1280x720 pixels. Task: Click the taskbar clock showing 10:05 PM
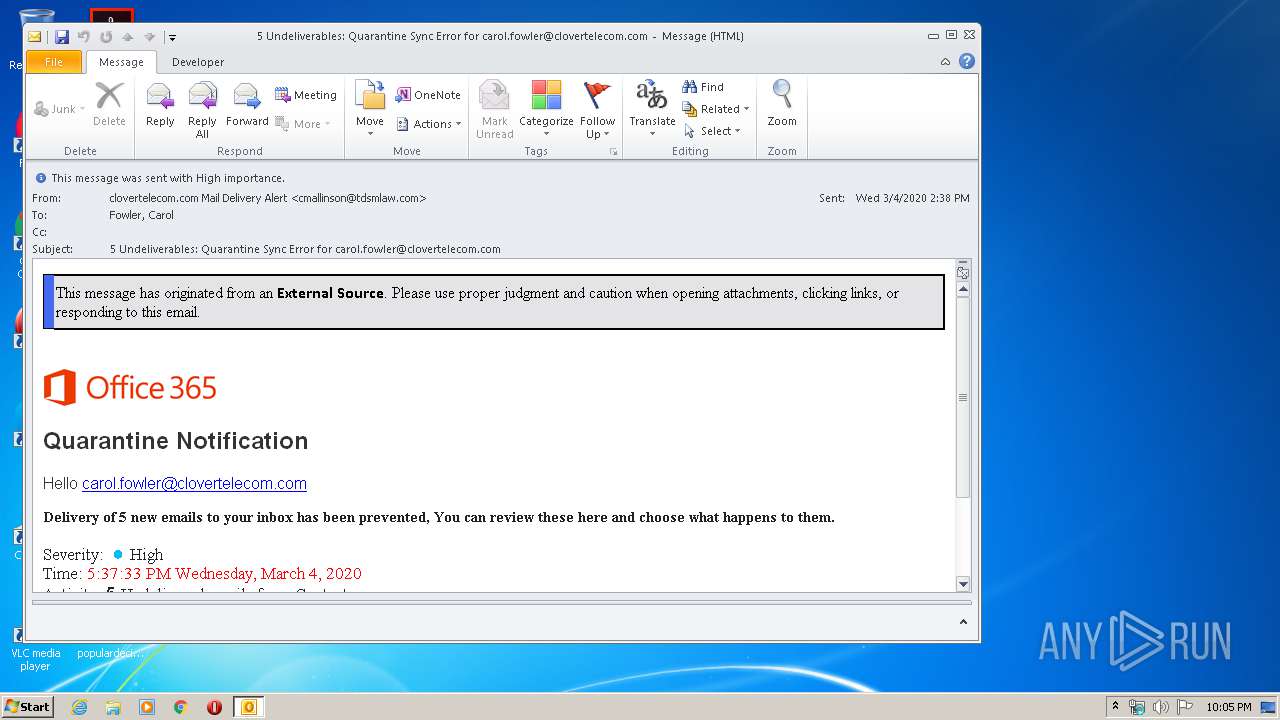pos(1228,707)
